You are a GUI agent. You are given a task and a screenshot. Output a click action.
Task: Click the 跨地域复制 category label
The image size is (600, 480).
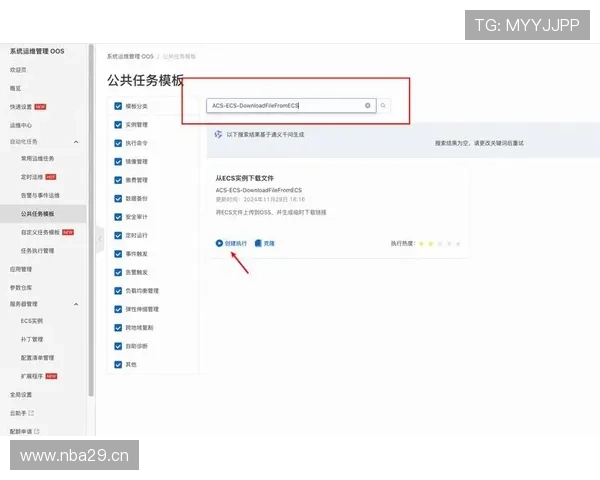(139, 328)
